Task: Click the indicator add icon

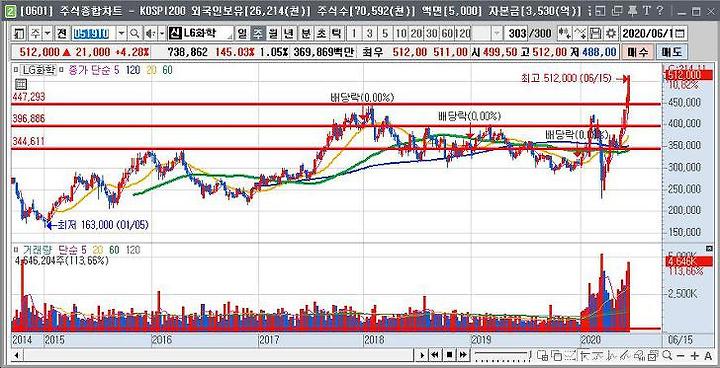Action: point(640,355)
